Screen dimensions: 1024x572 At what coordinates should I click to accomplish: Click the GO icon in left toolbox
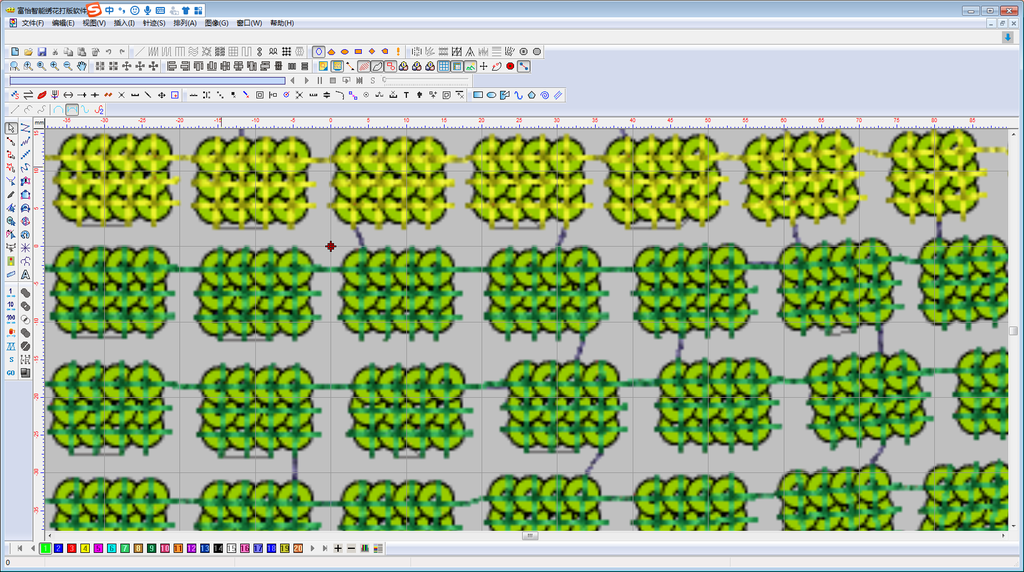point(11,373)
